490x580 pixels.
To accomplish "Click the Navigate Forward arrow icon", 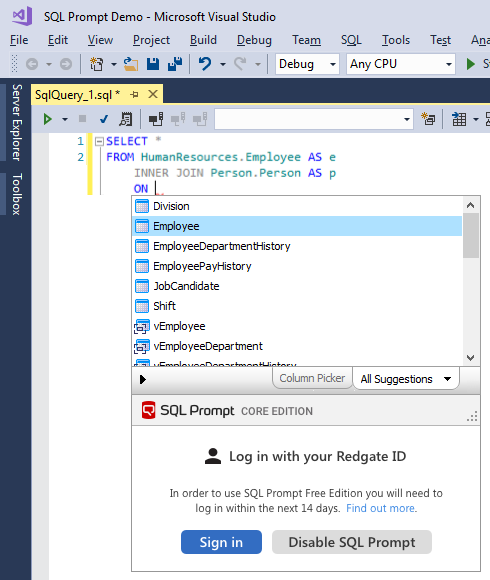I will click(66, 64).
